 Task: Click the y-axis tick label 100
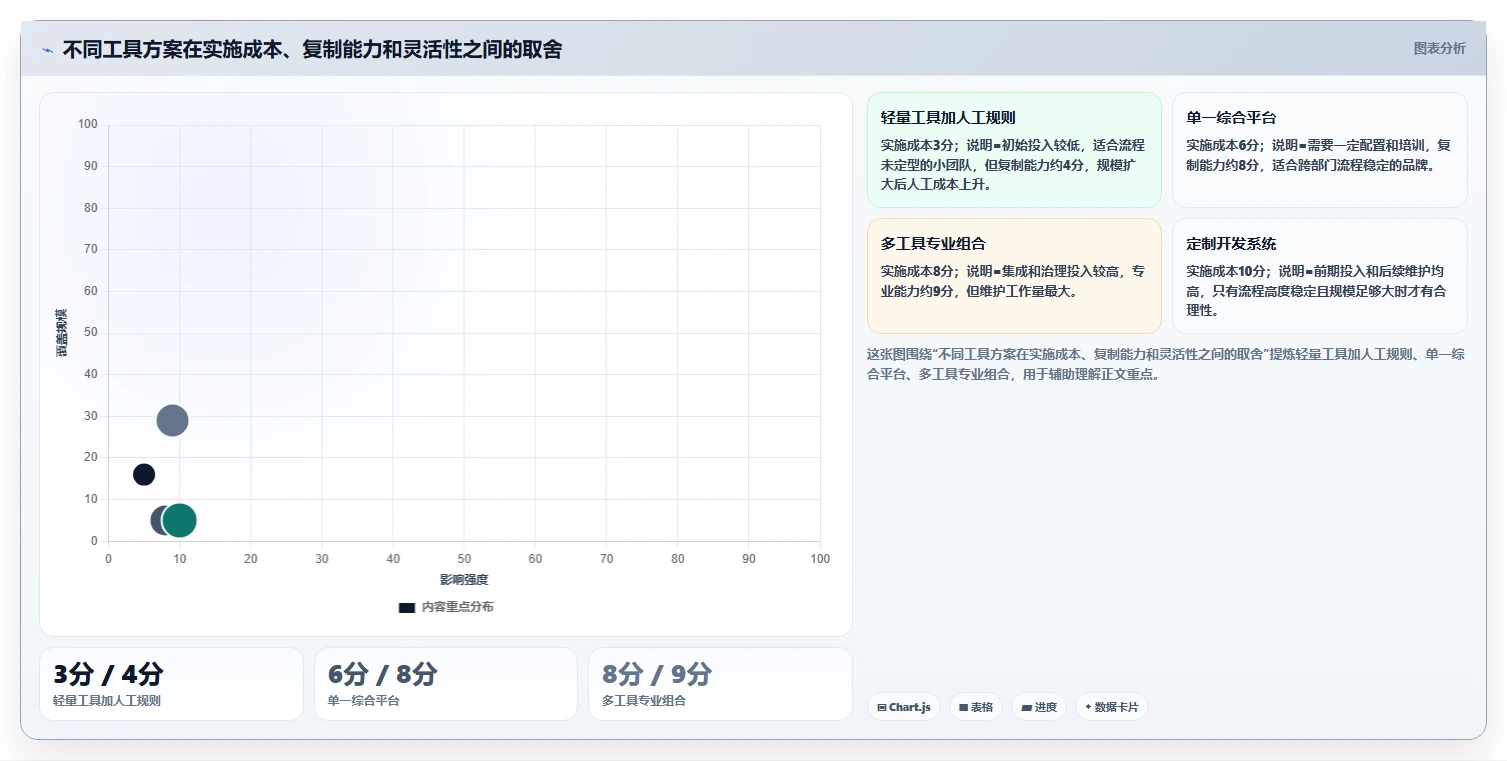tap(88, 124)
